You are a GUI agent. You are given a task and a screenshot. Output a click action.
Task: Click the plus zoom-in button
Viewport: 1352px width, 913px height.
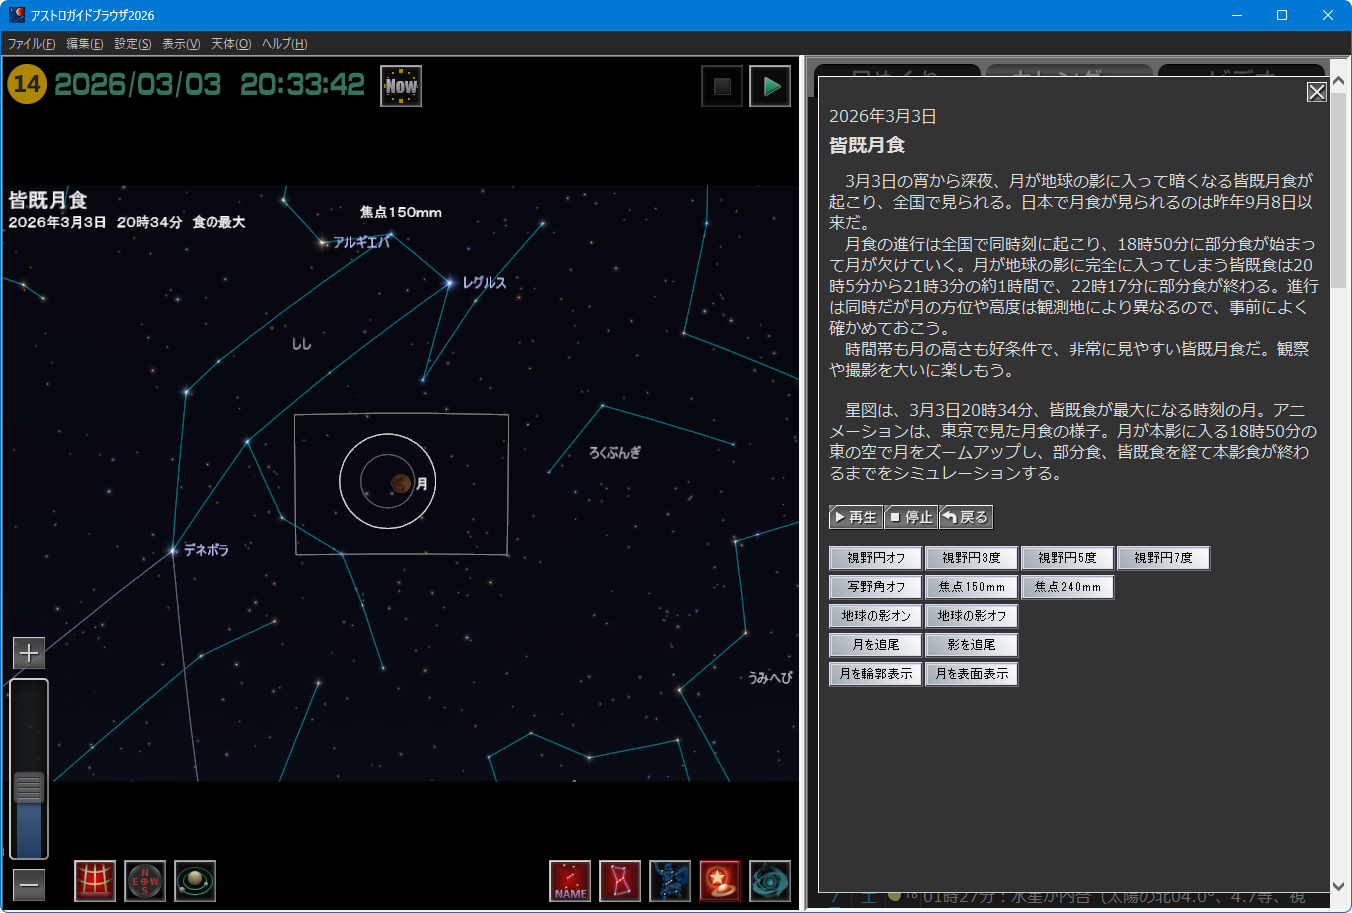(29, 653)
